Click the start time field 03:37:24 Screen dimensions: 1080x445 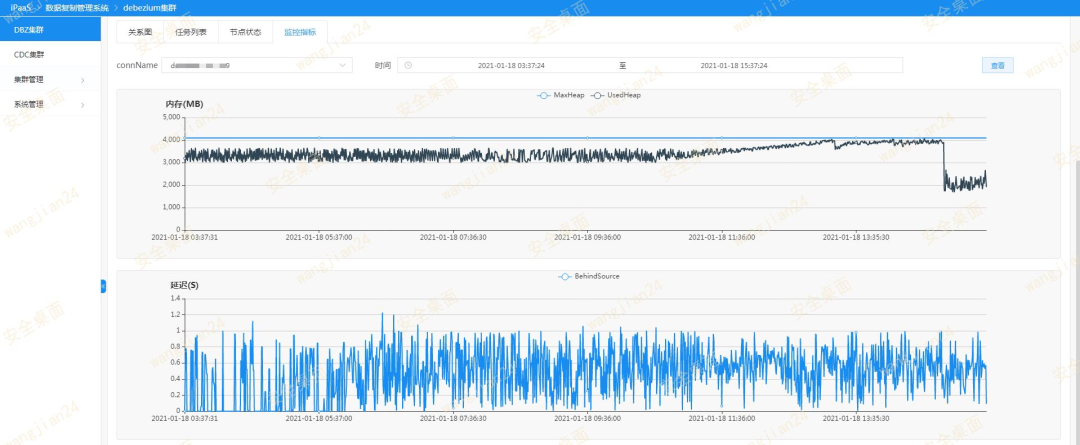pyautogui.click(x=511, y=65)
